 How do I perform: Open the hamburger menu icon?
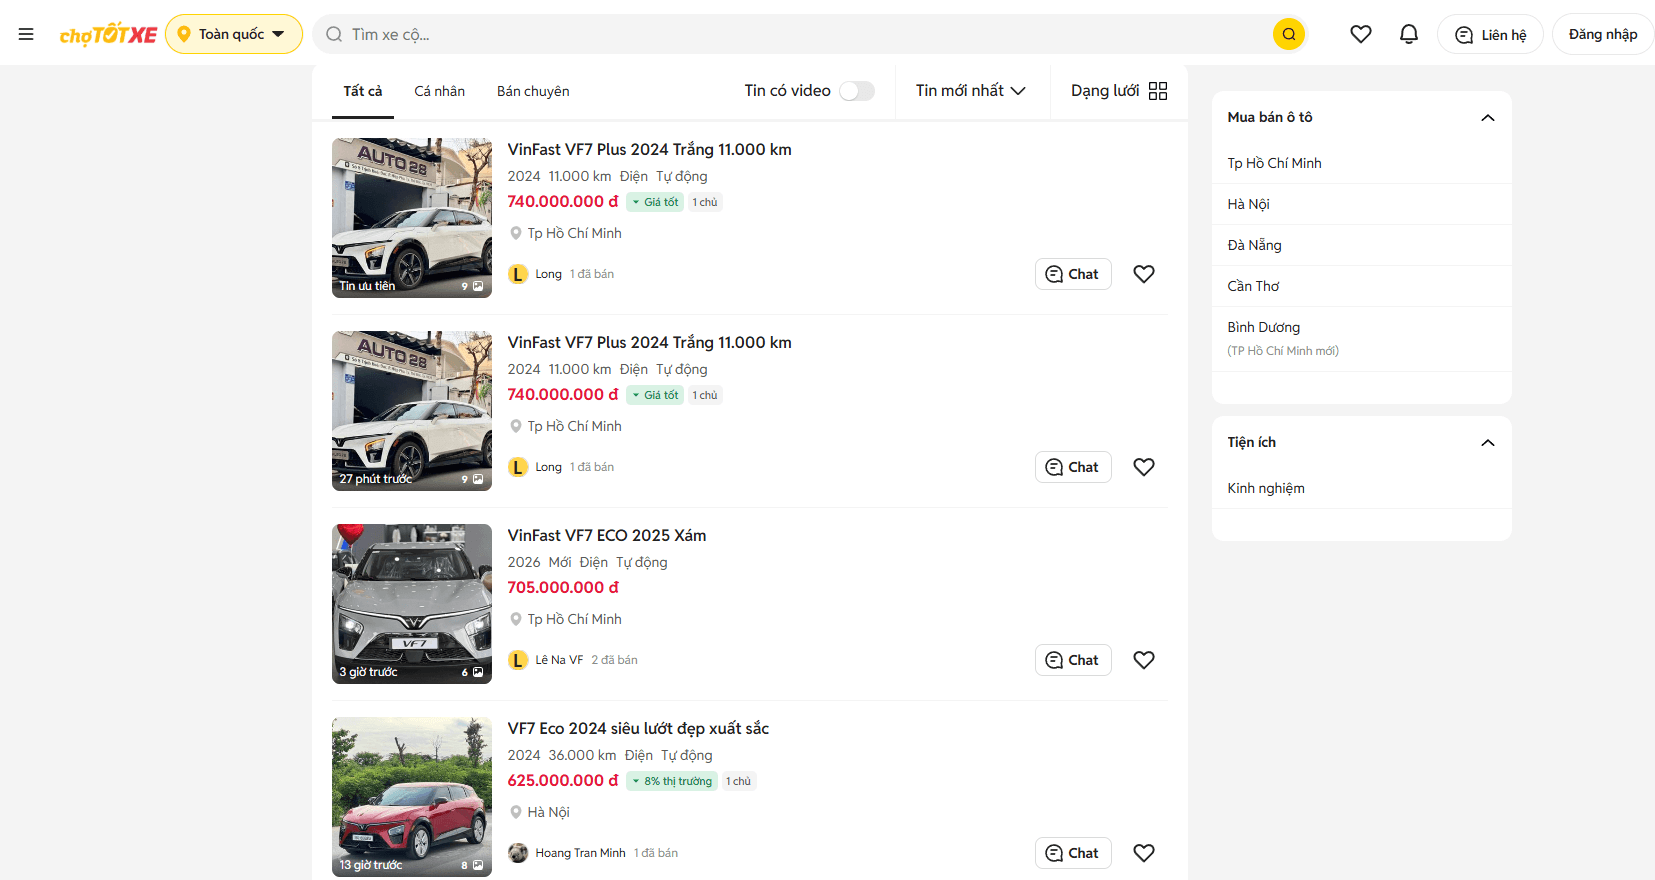[26, 34]
